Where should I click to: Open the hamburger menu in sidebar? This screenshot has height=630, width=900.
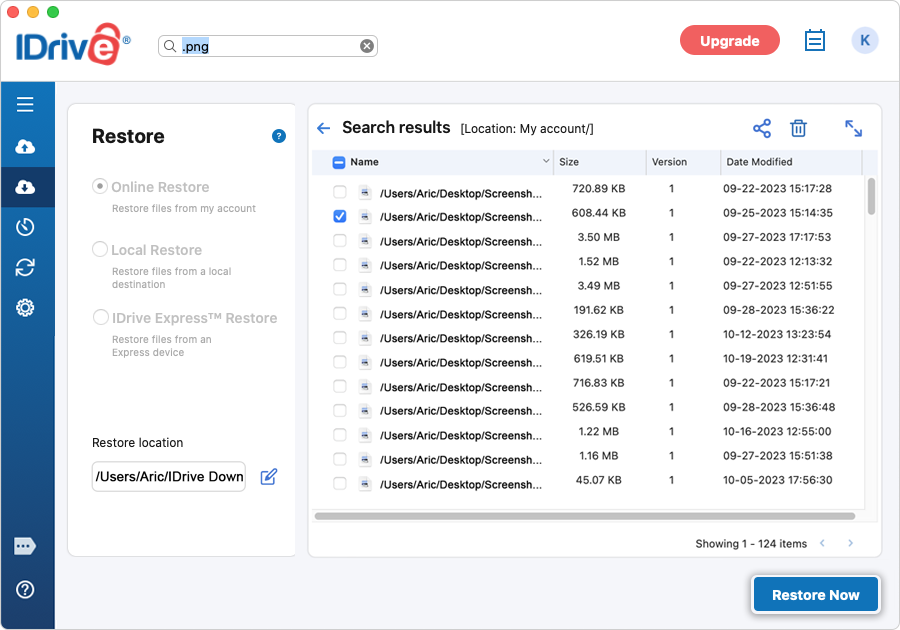(x=25, y=104)
